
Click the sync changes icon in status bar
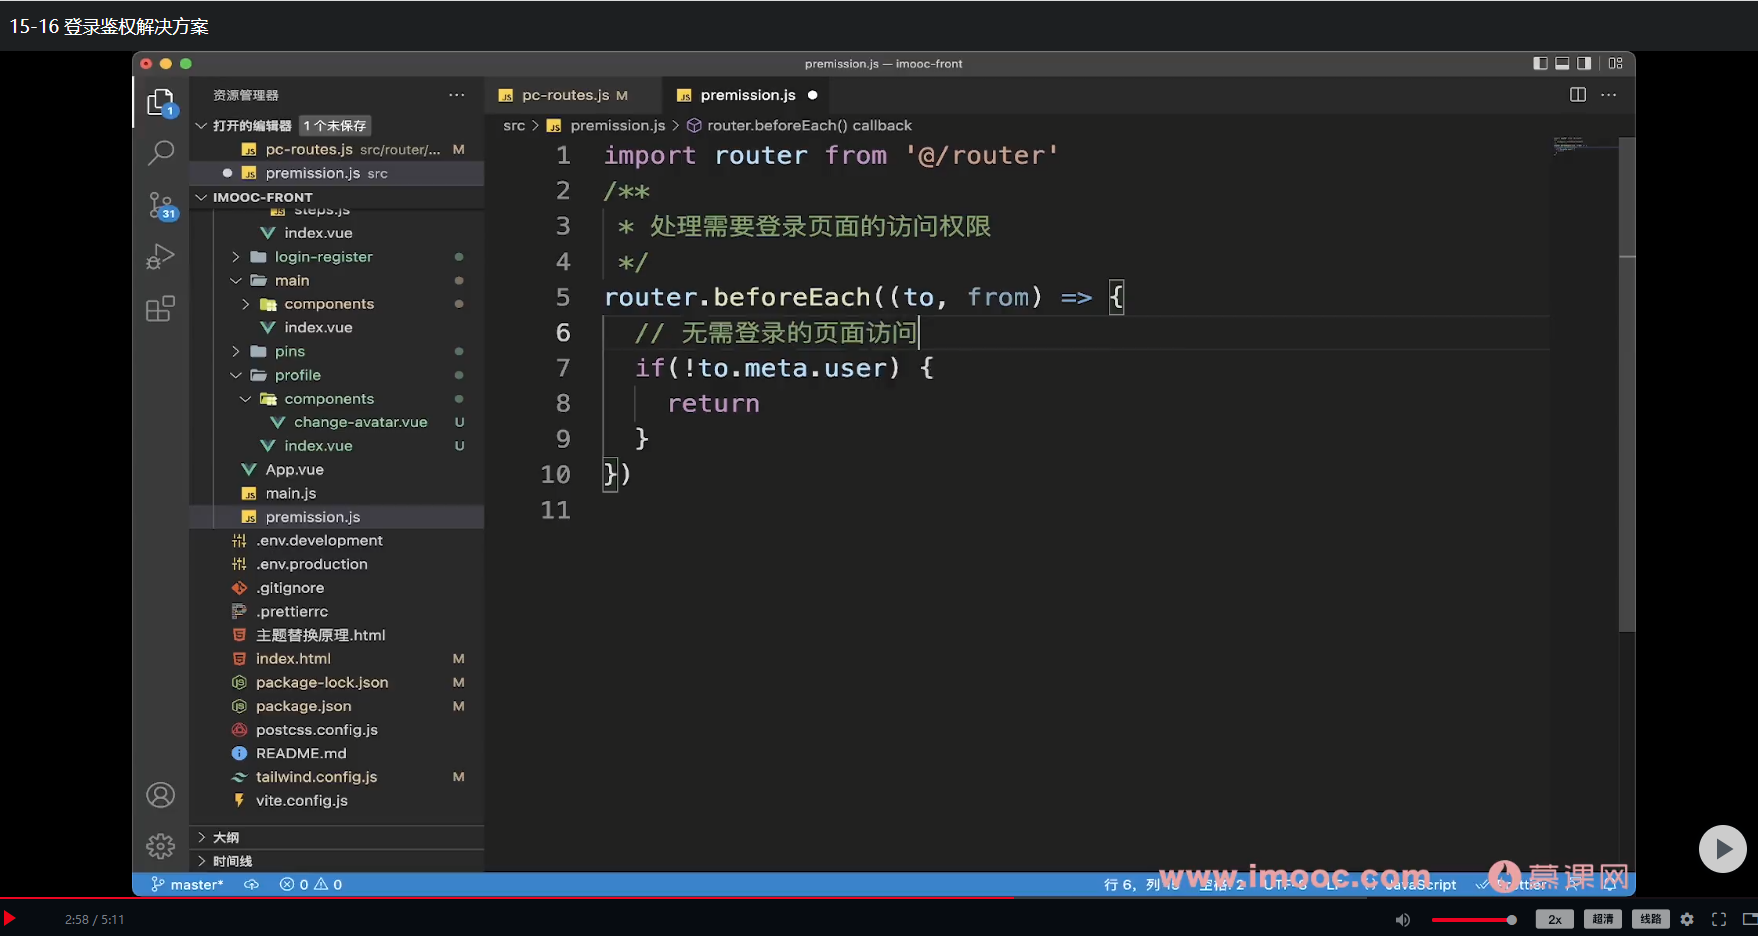click(x=252, y=884)
